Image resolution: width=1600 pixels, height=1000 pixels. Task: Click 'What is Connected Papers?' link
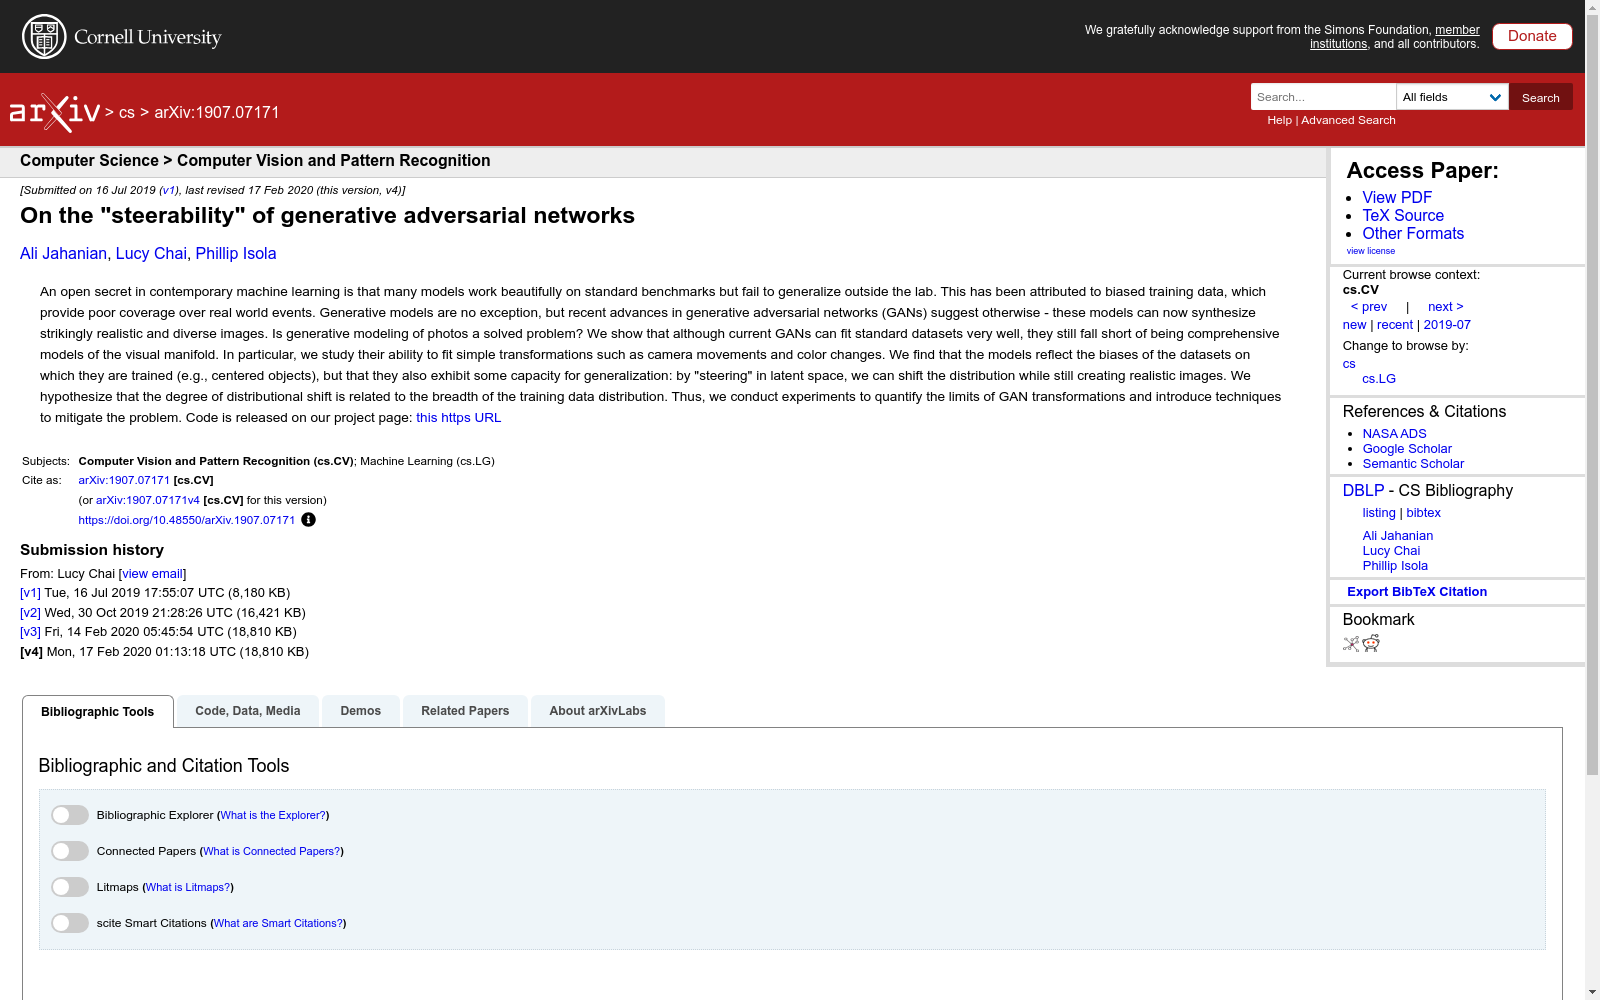(271, 852)
